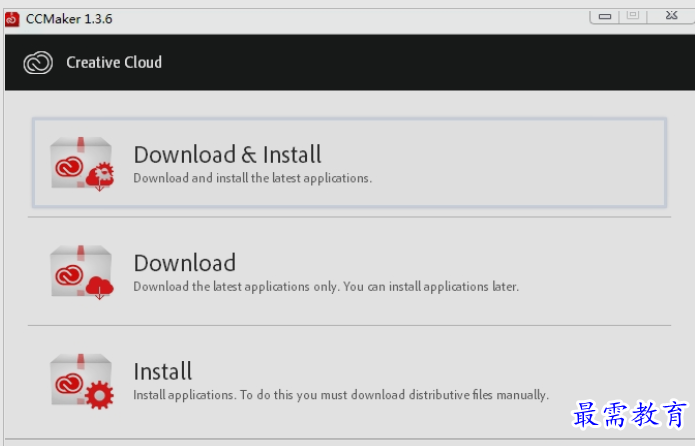
Task: Click the CCMaker 1.3.6 window title
Action: point(69,19)
